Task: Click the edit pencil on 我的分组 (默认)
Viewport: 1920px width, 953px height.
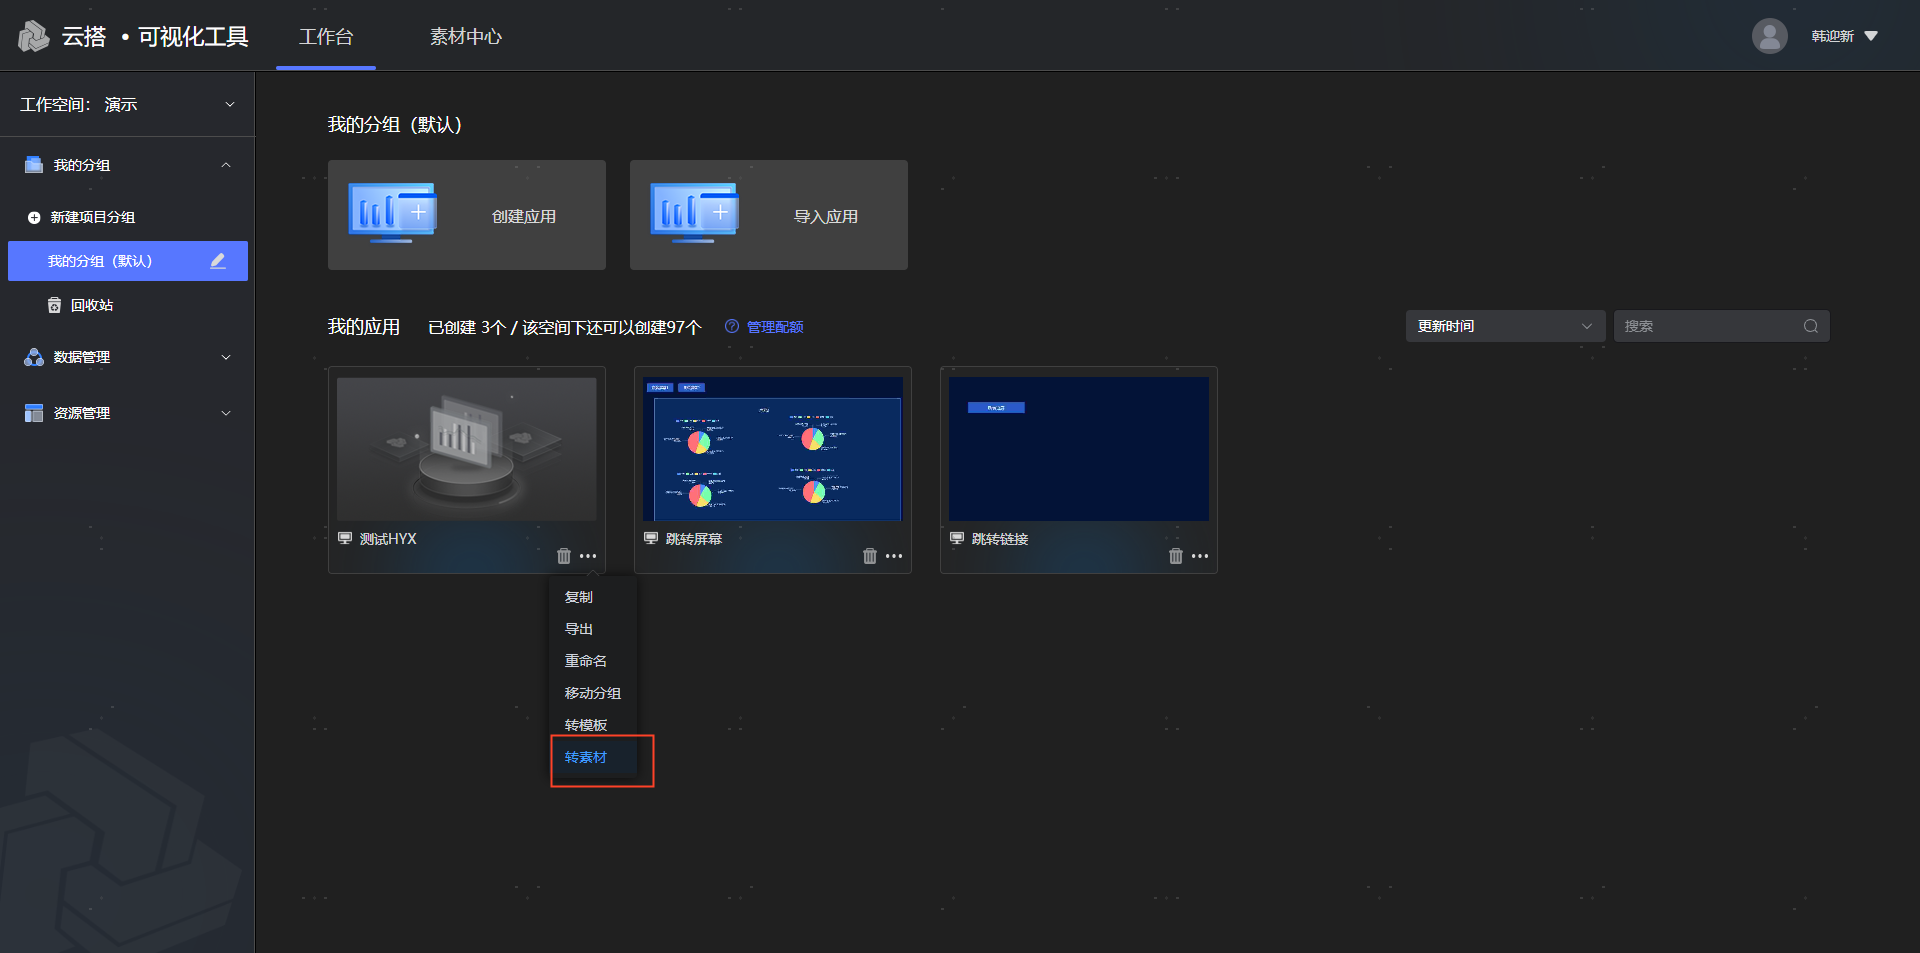Action: pos(218,261)
